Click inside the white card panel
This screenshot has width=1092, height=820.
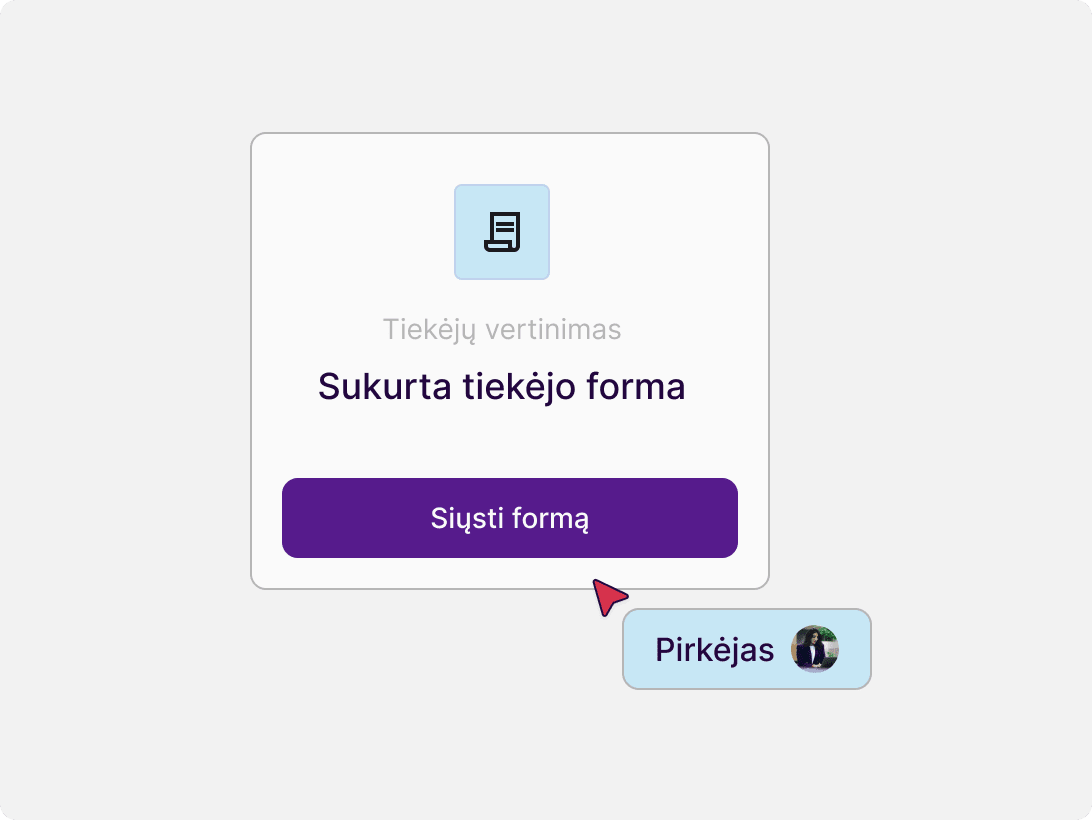click(509, 440)
